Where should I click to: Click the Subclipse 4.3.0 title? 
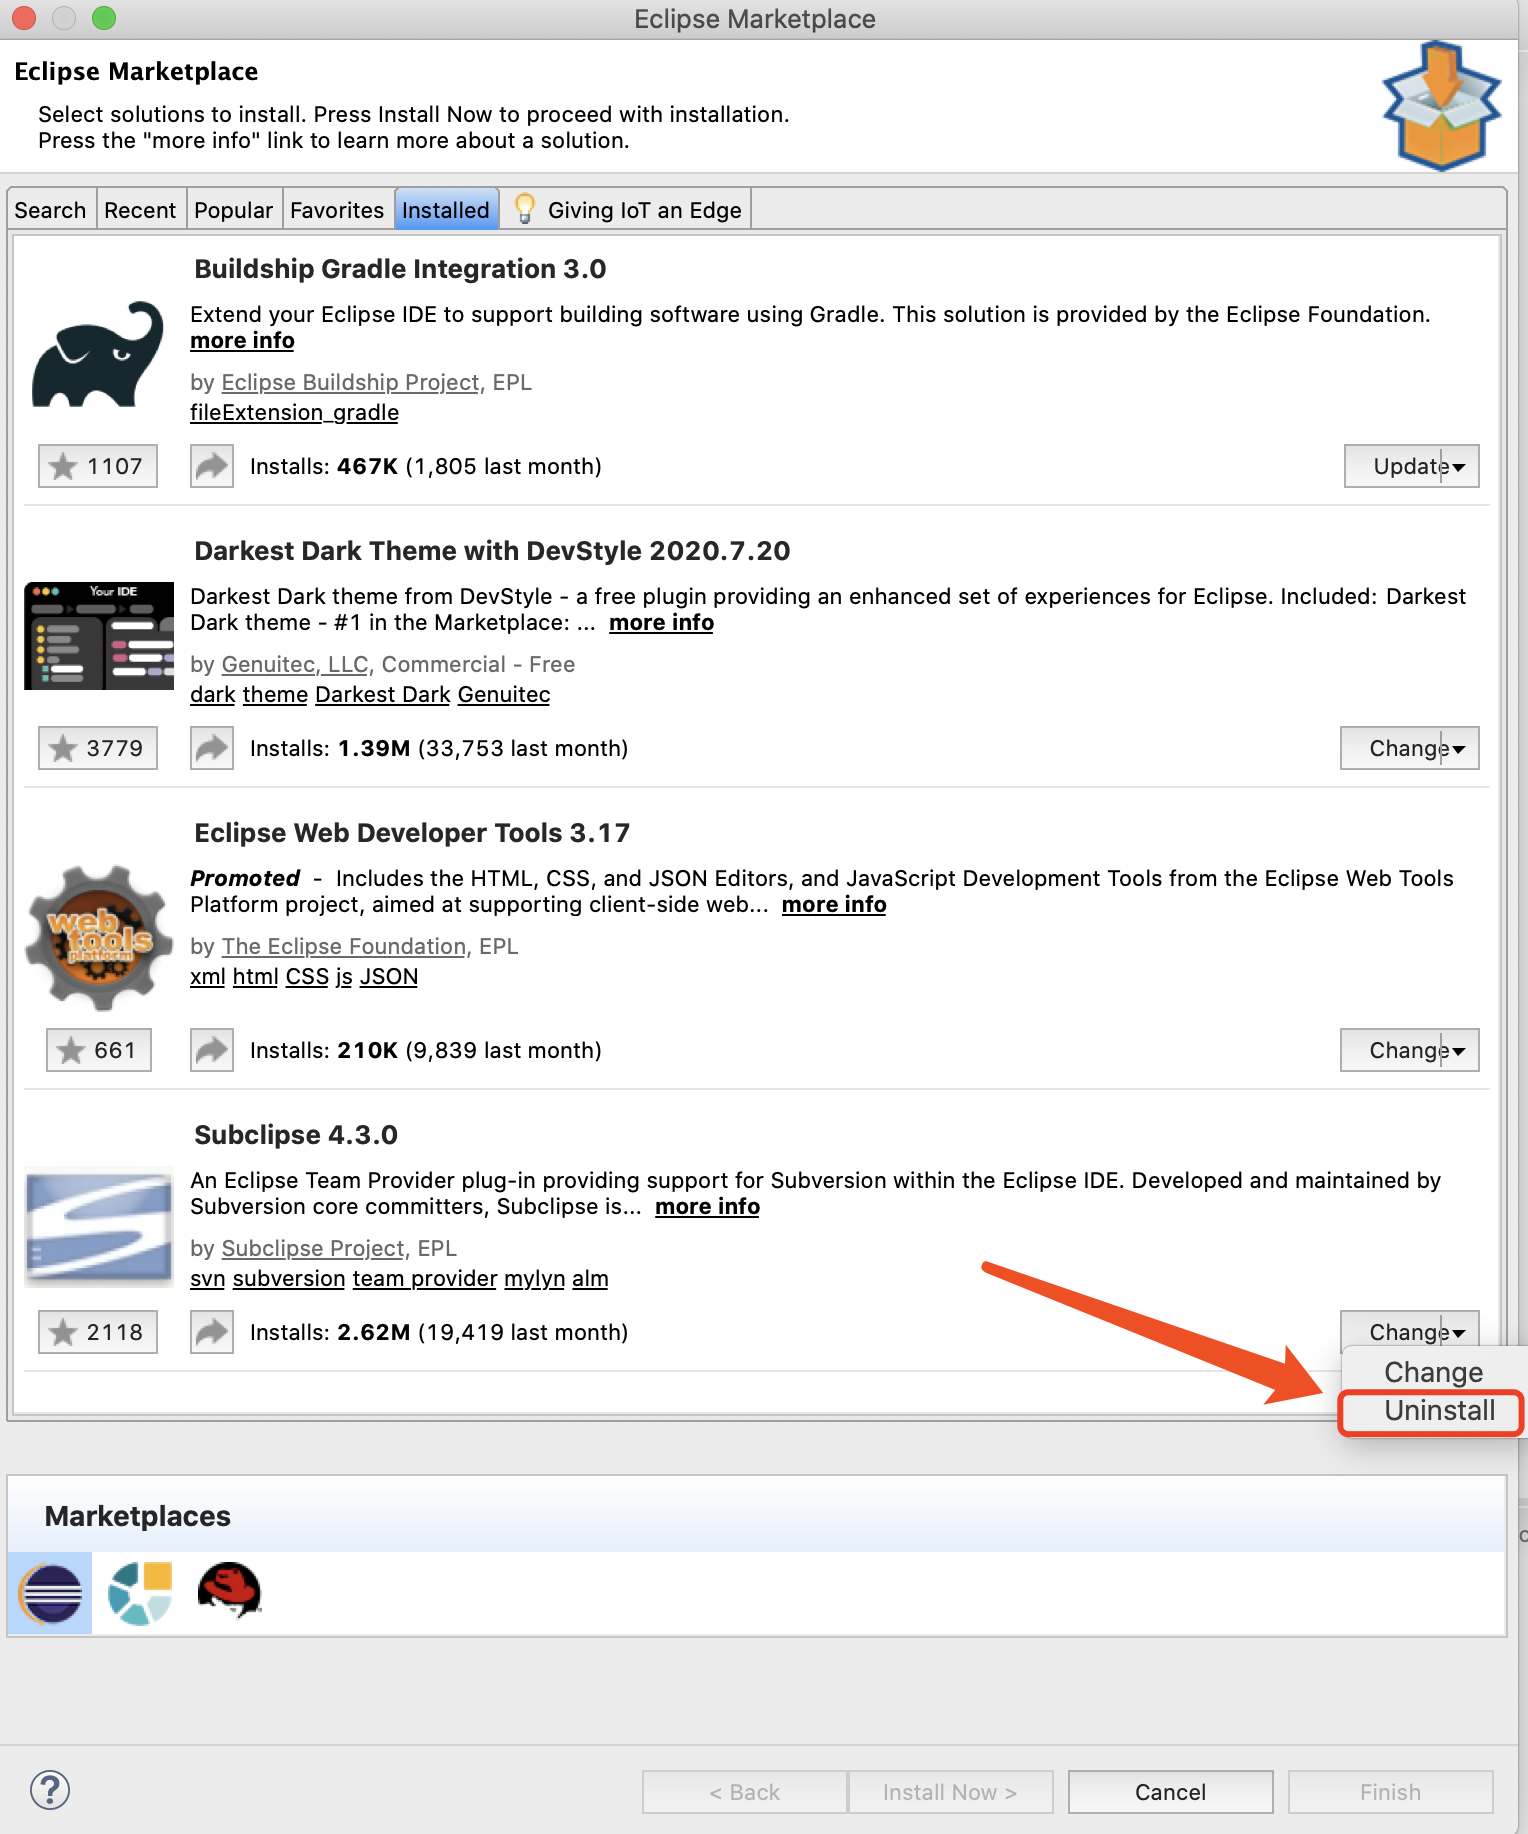tap(296, 1135)
